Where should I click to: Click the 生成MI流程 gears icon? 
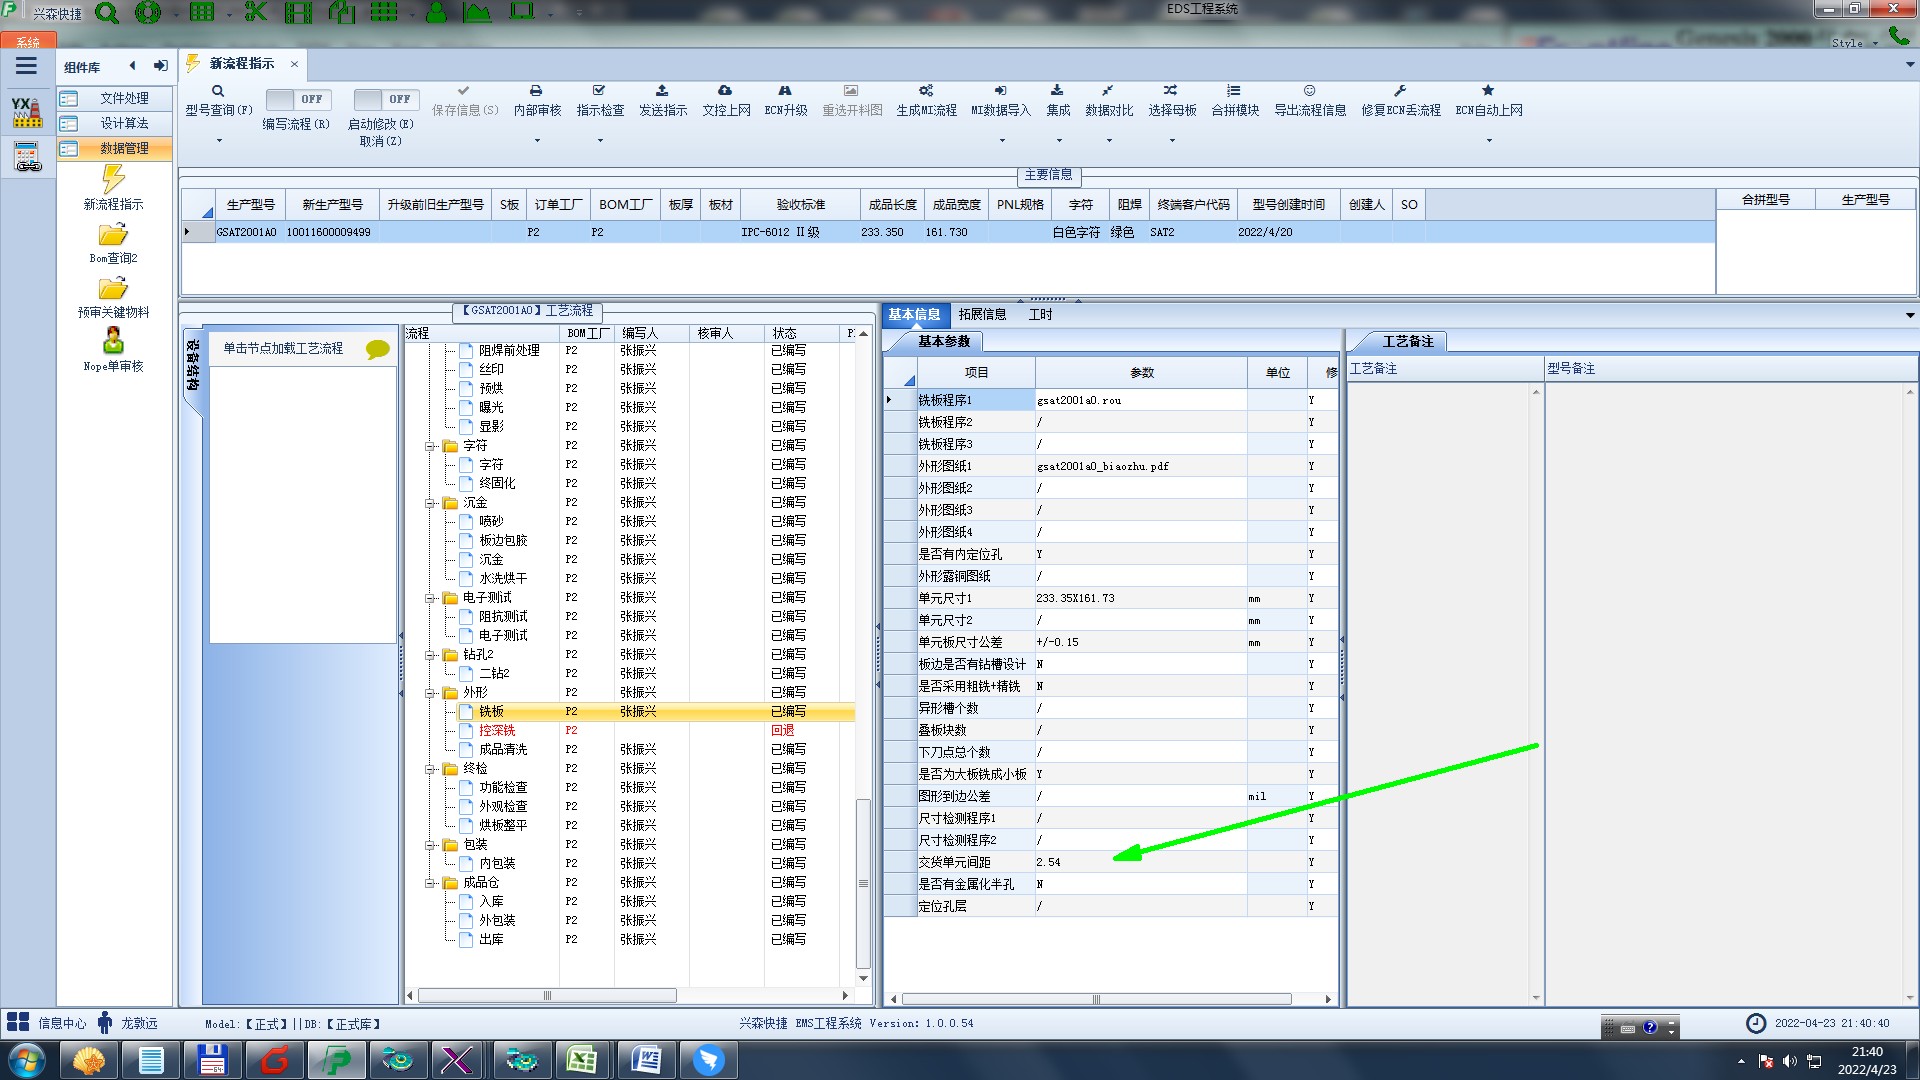[926, 91]
